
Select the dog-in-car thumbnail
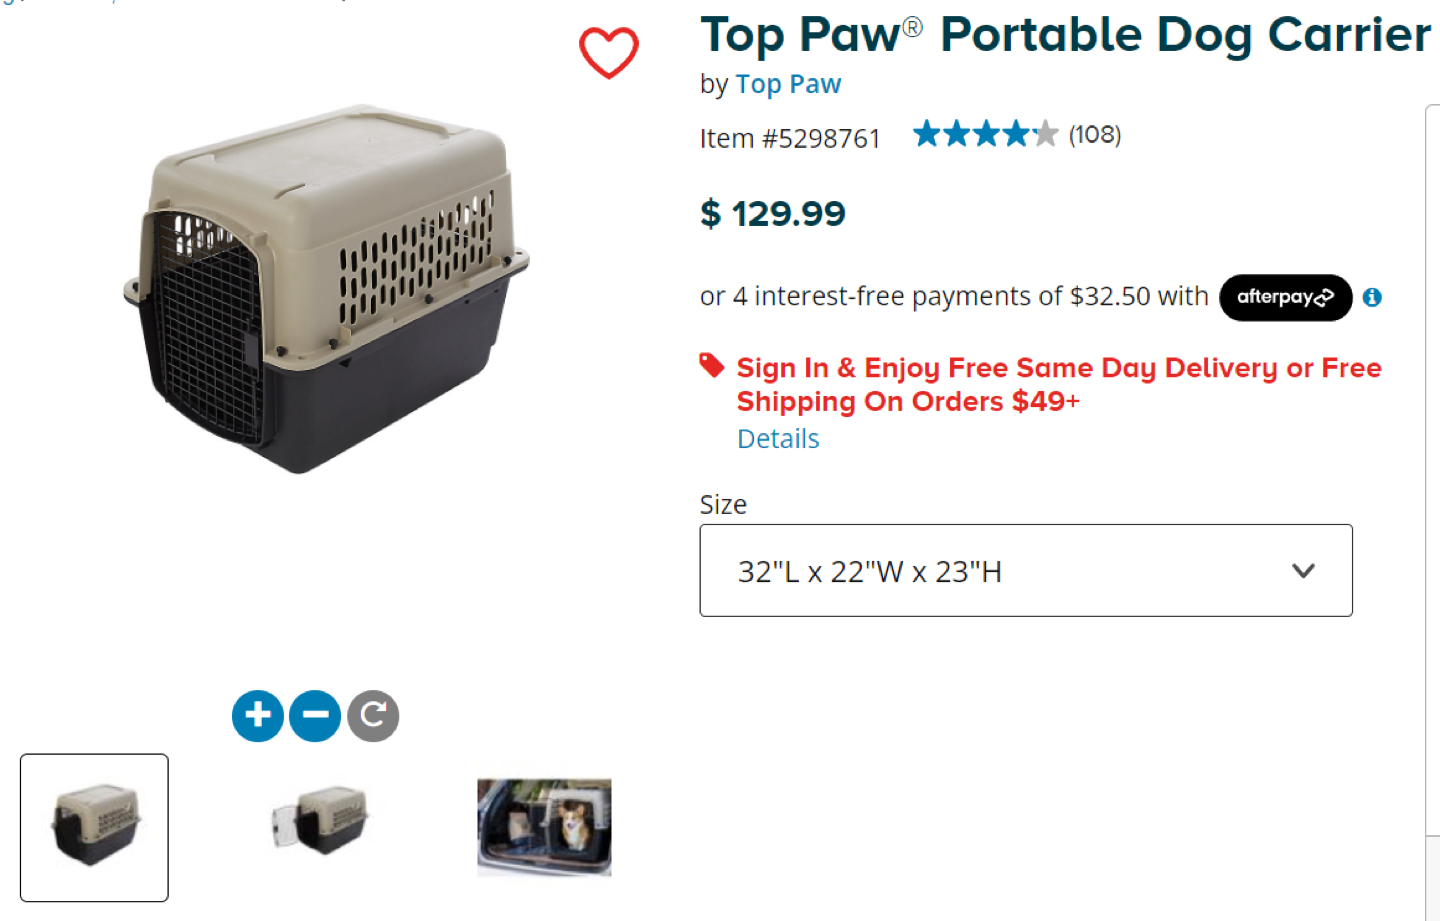pos(544,828)
